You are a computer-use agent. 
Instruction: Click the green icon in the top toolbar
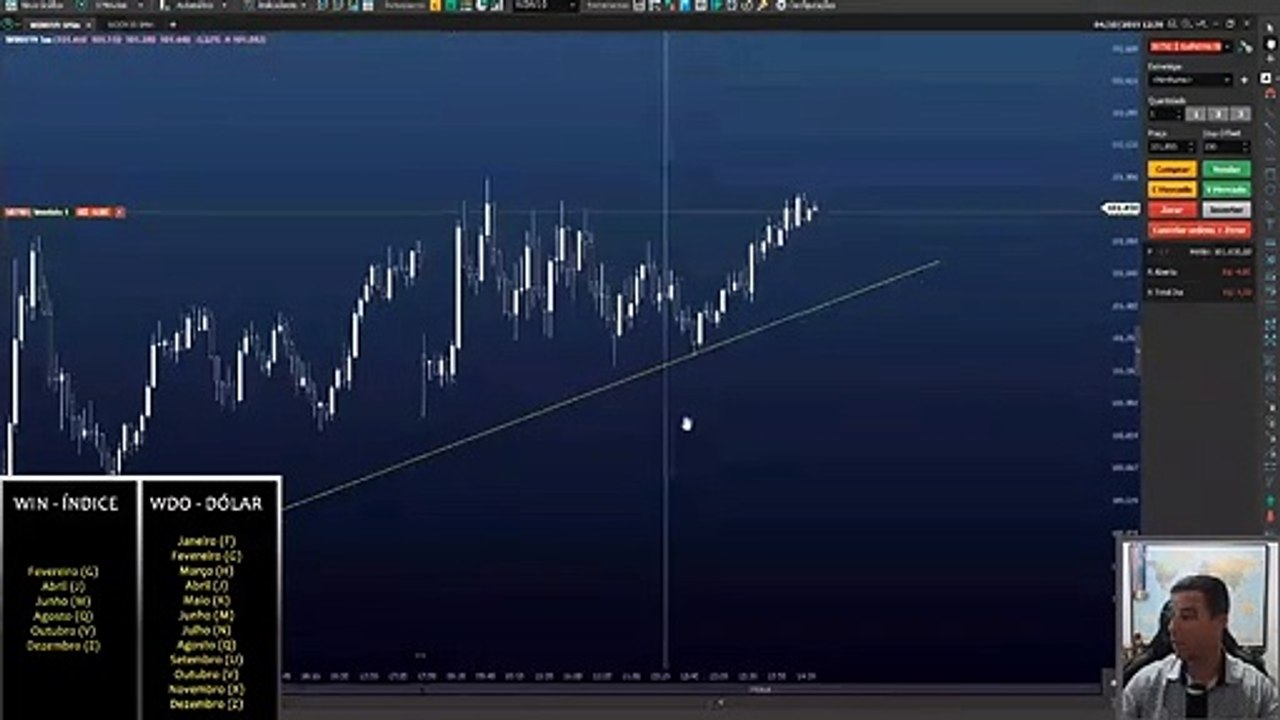pyautogui.click(x=451, y=6)
